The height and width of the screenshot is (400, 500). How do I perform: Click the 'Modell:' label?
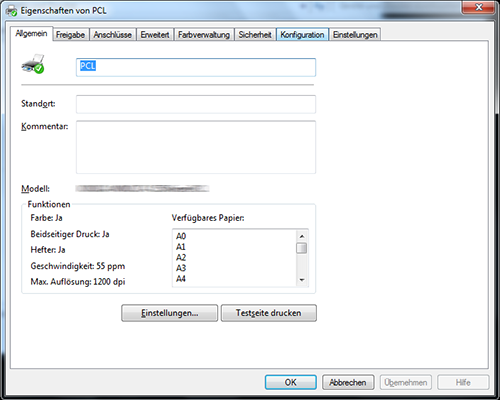(x=35, y=189)
